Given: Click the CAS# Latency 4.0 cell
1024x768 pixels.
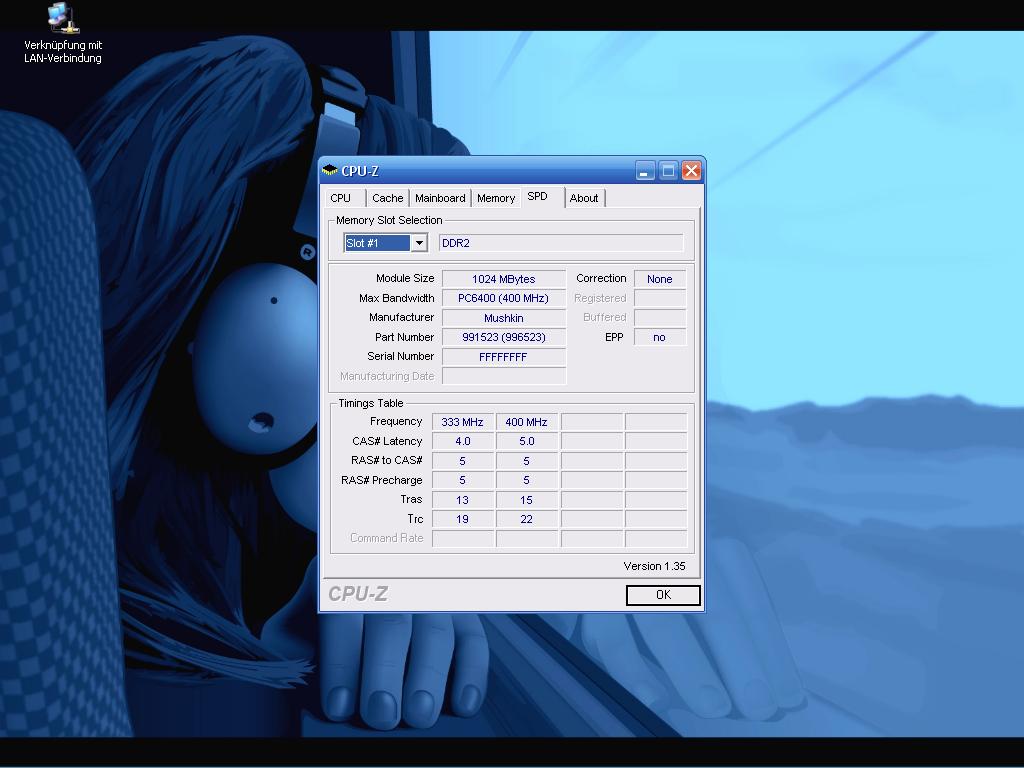Looking at the screenshot, I should click(x=462, y=441).
